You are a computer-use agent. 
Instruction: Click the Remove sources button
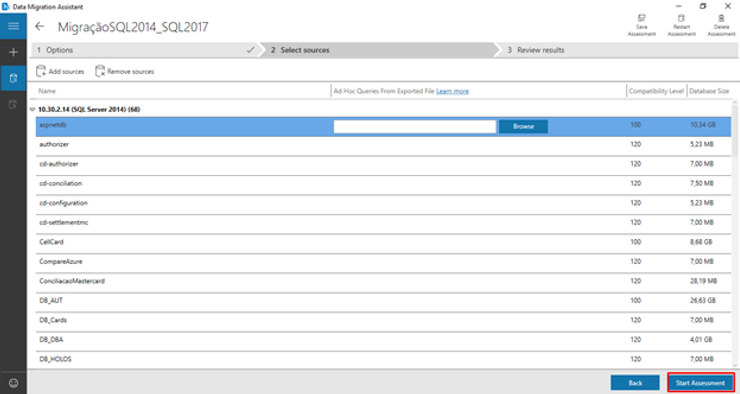(125, 71)
